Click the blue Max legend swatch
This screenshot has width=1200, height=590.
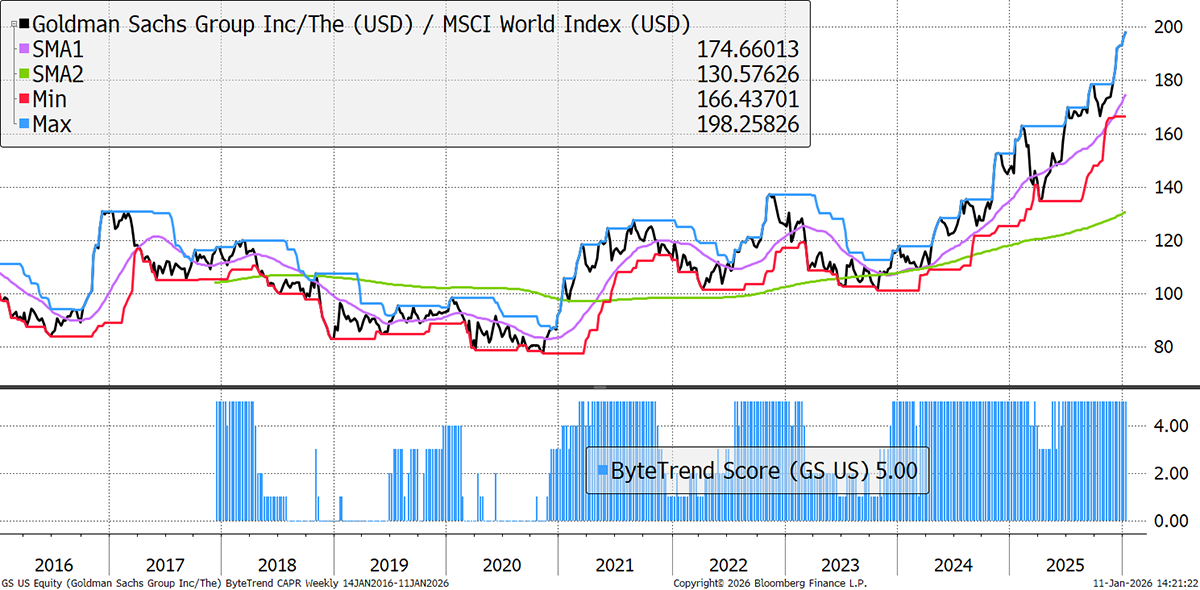[x=24, y=124]
